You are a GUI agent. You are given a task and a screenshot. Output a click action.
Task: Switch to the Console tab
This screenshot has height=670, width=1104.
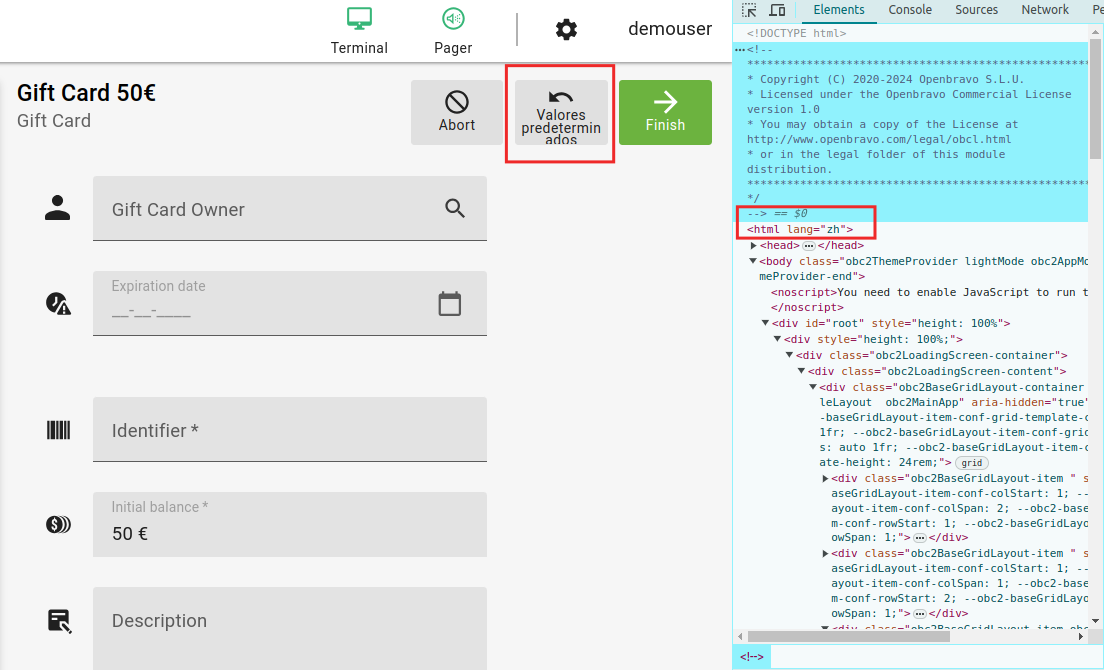click(910, 10)
